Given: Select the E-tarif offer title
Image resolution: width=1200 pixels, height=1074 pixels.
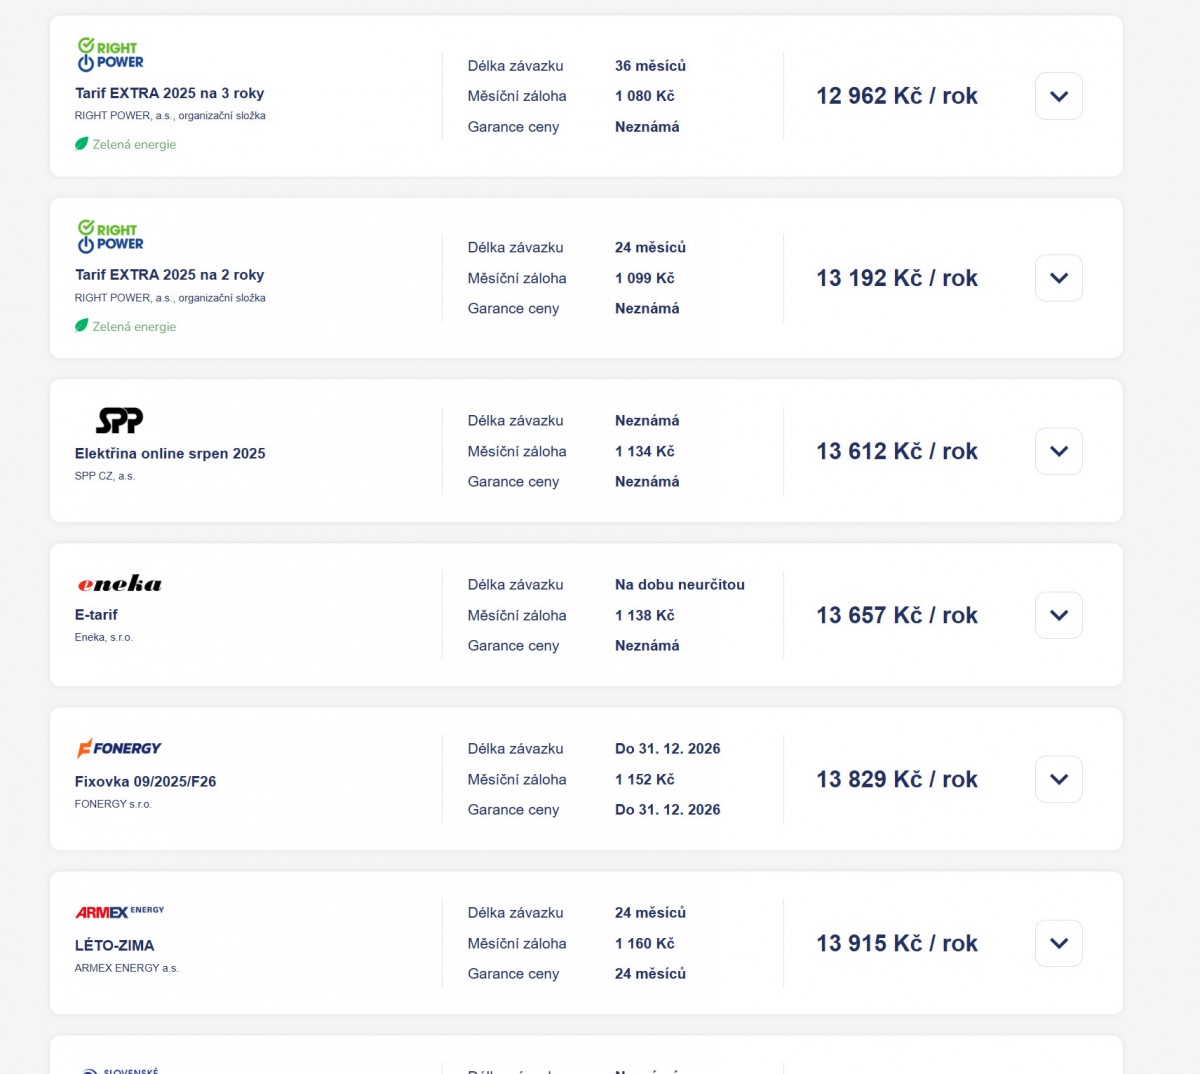Looking at the screenshot, I should pos(96,615).
